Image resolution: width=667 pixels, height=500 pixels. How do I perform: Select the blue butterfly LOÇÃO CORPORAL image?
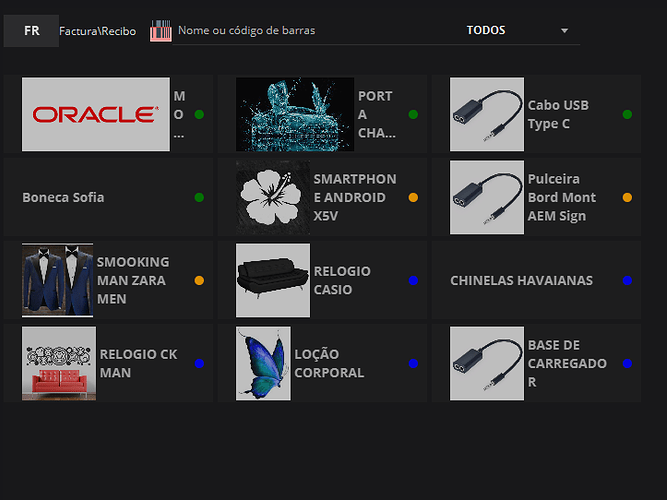[263, 363]
